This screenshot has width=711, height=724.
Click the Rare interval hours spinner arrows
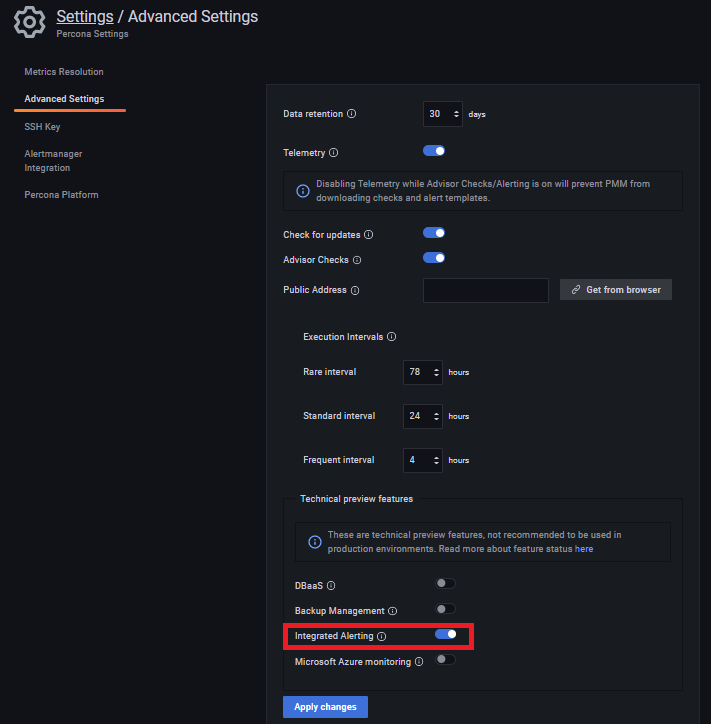[x=436, y=372]
